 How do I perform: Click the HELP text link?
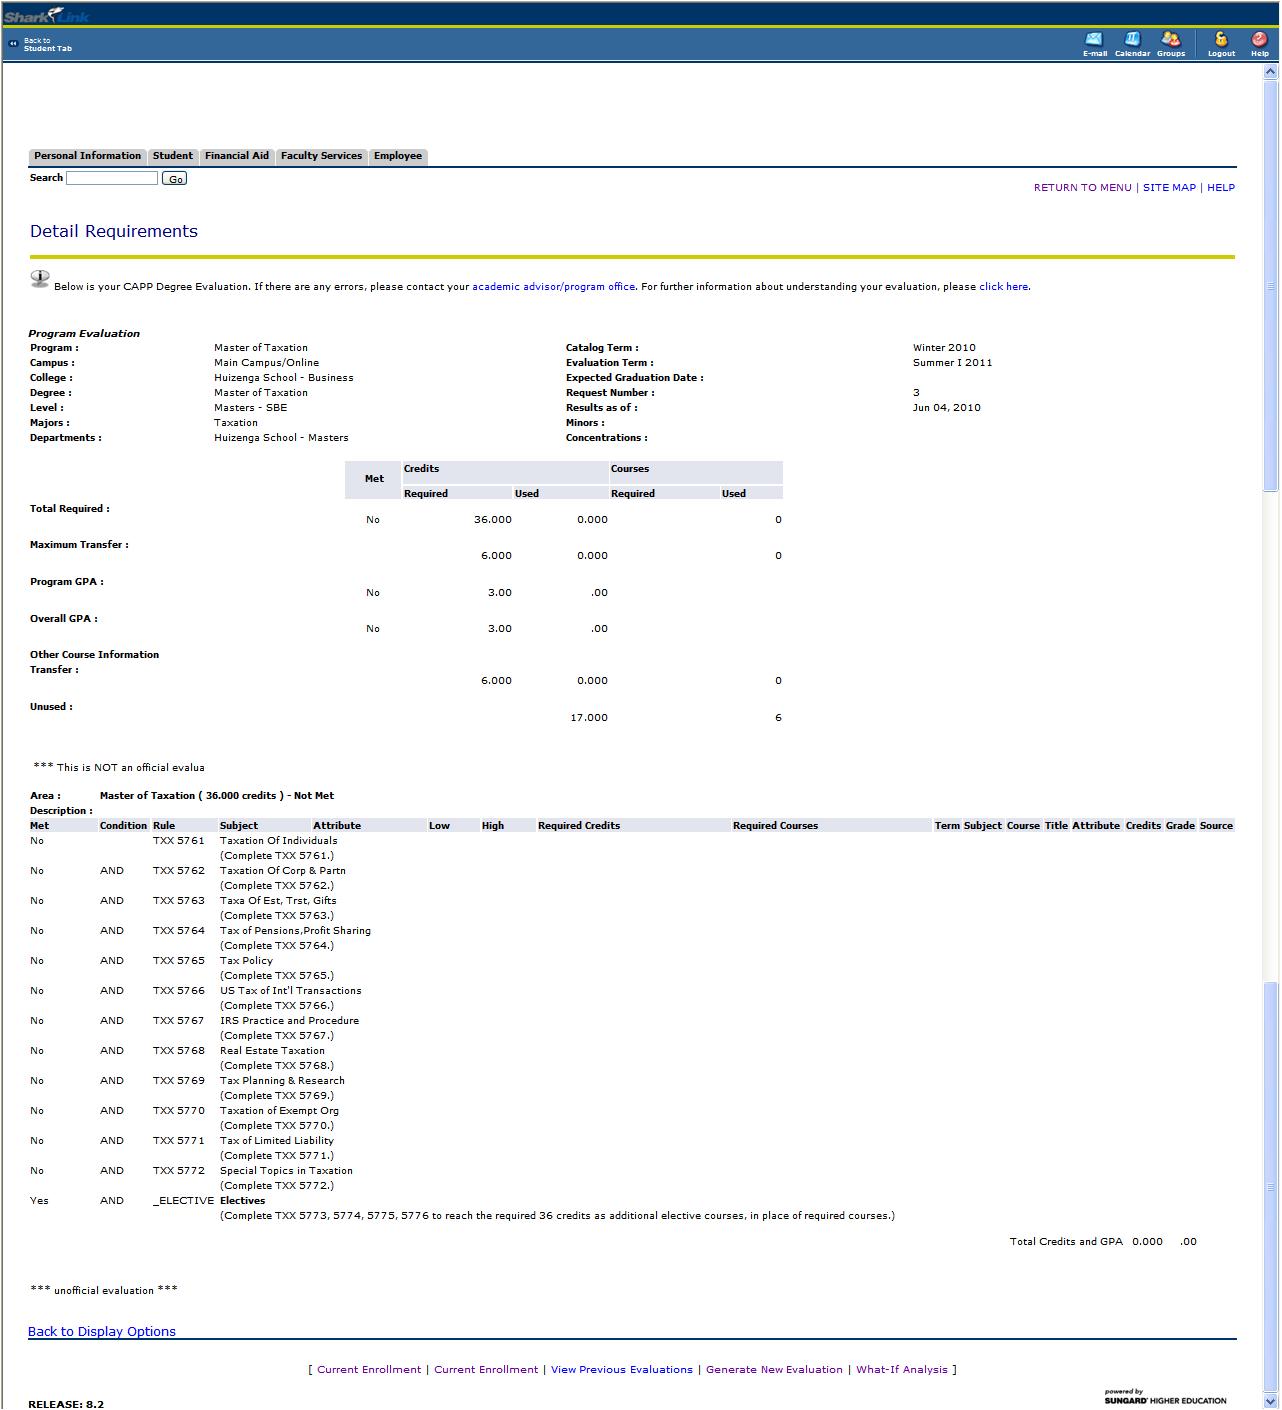[x=1221, y=188]
